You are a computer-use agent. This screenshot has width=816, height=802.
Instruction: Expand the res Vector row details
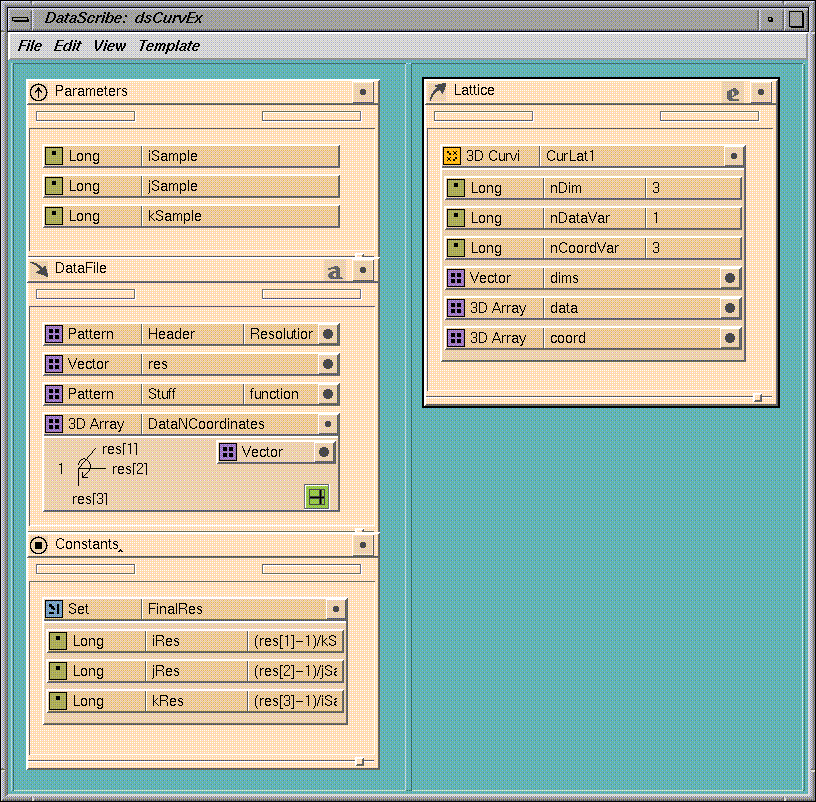pyautogui.click(x=327, y=364)
